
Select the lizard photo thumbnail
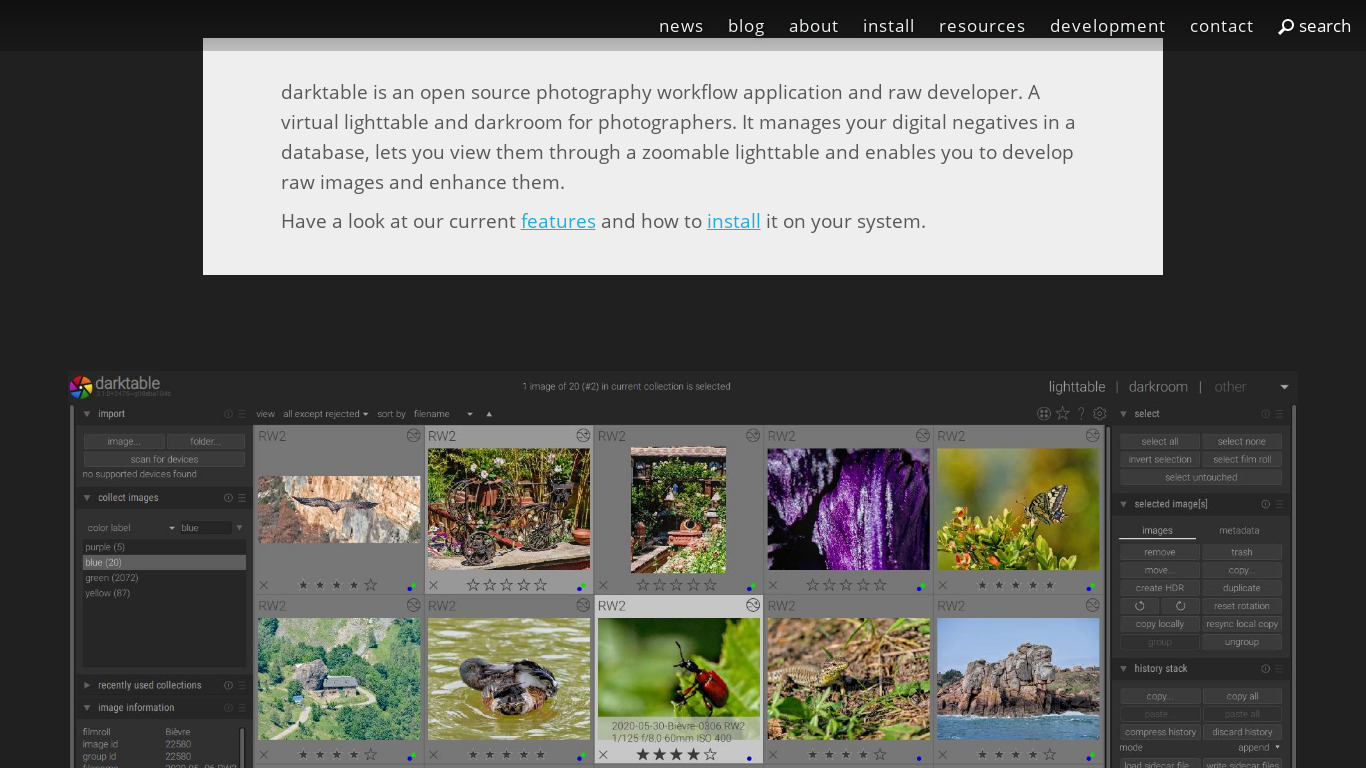coord(848,679)
